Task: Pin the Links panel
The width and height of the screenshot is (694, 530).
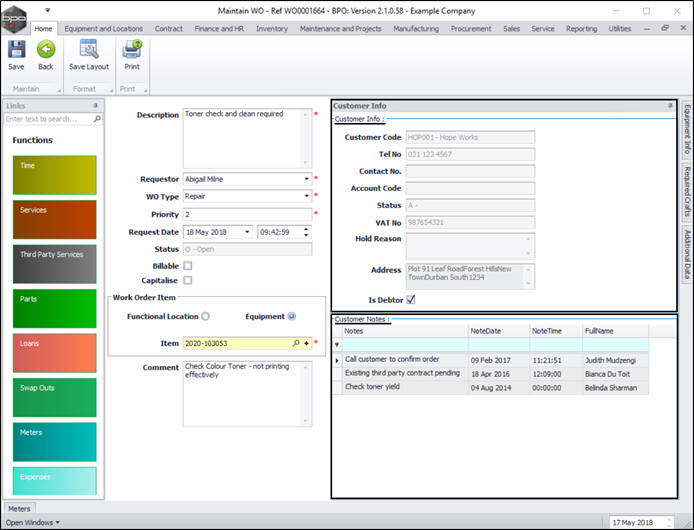Action: 95,105
